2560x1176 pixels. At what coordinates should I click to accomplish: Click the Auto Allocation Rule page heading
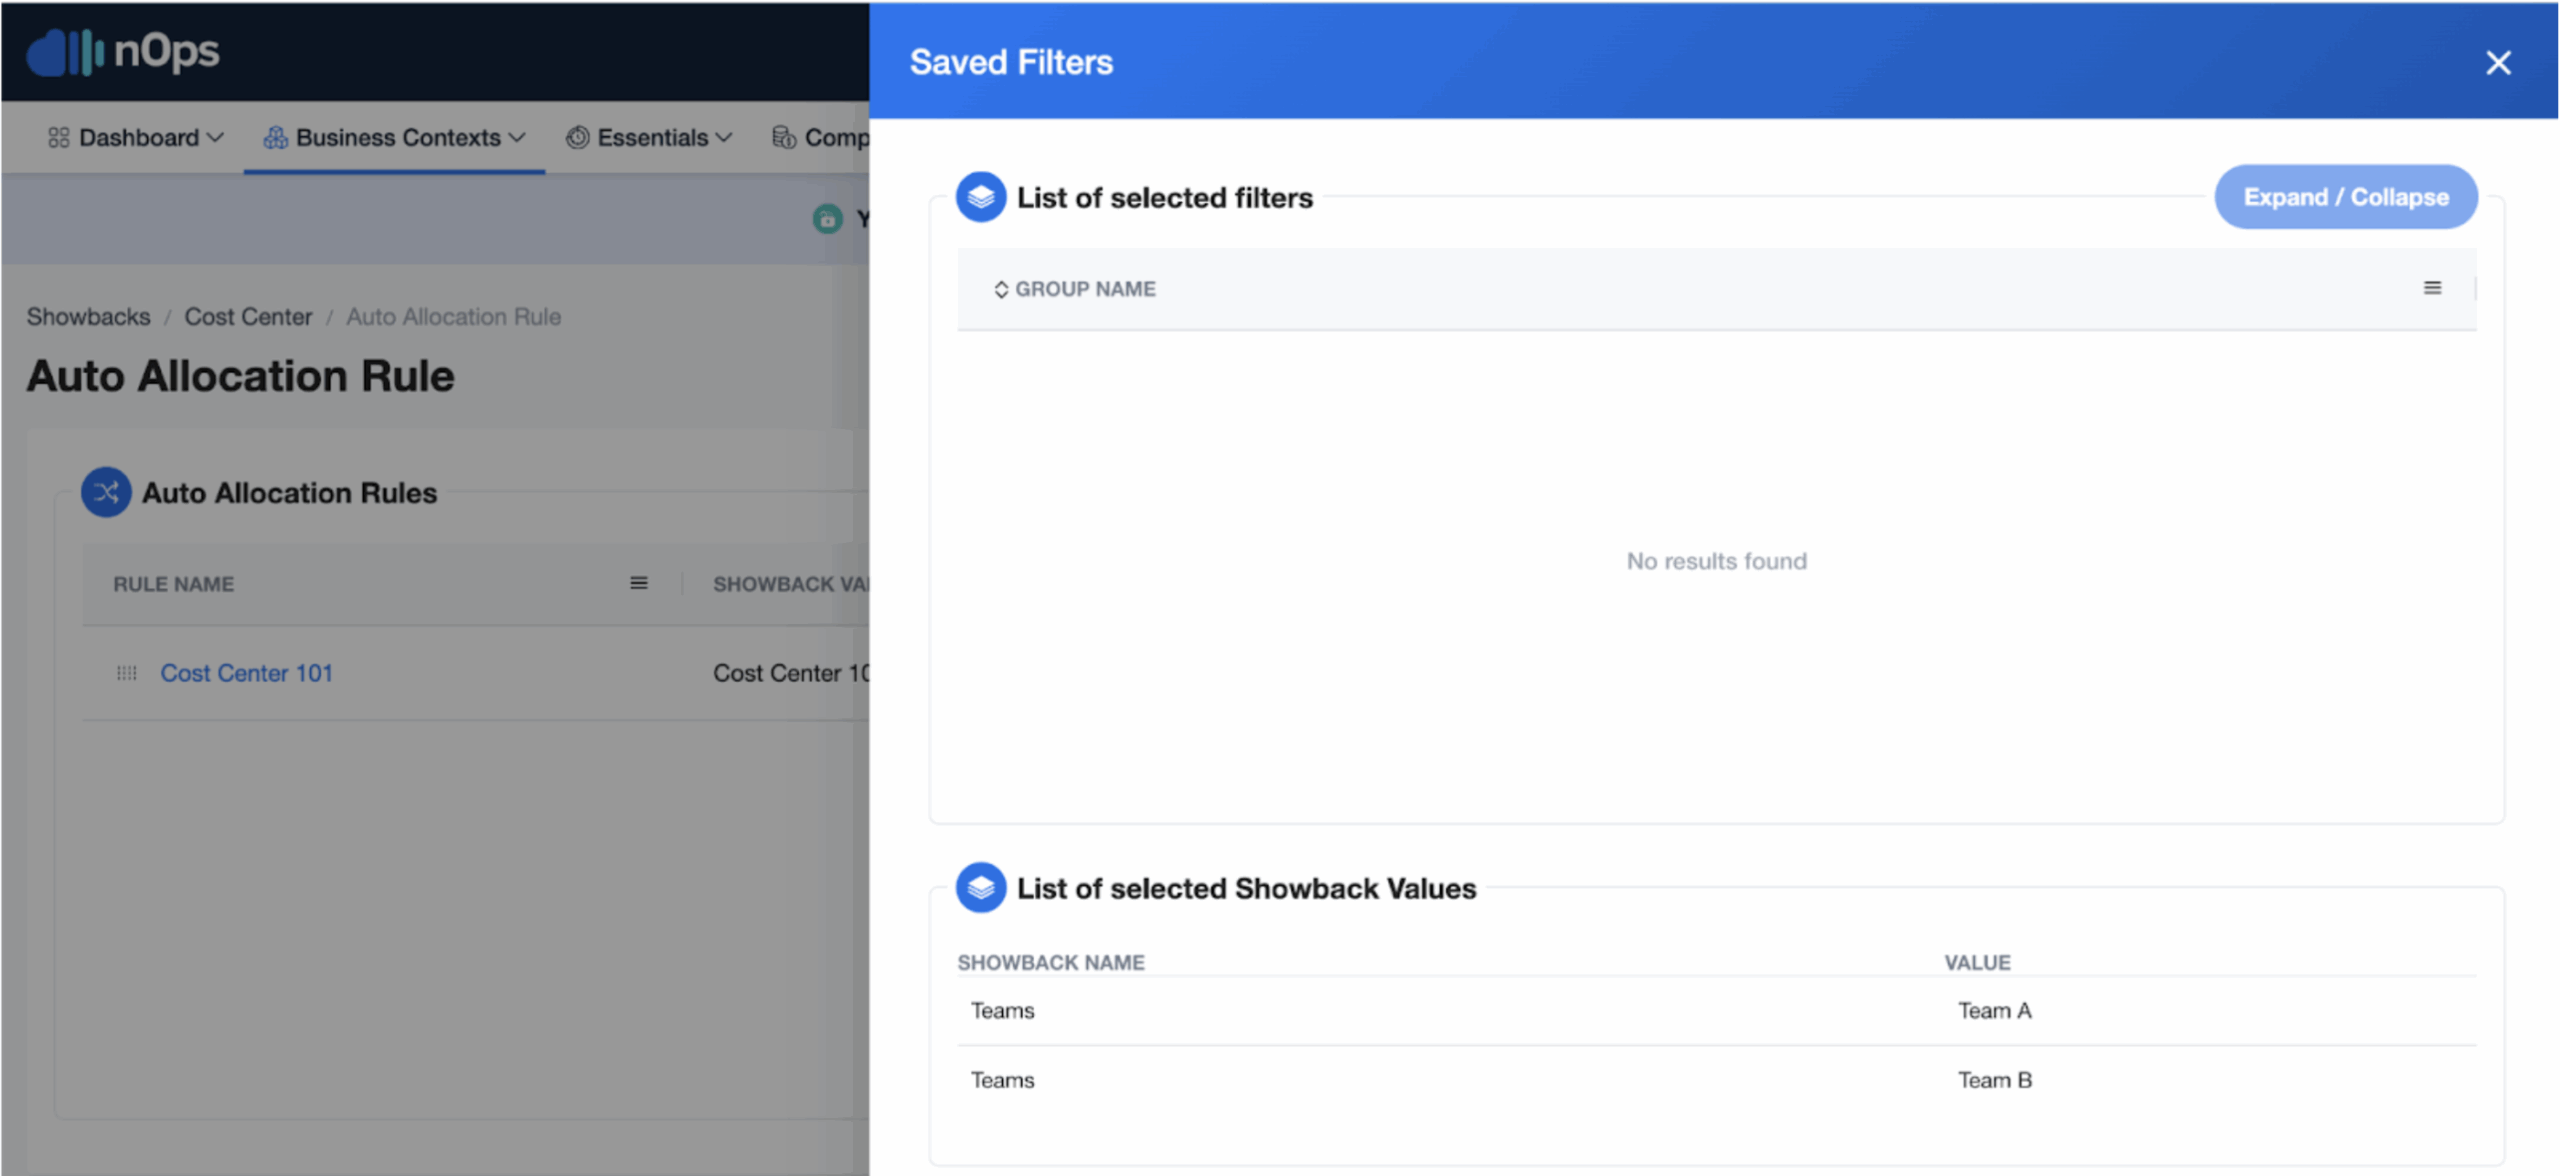pyautogui.click(x=240, y=377)
